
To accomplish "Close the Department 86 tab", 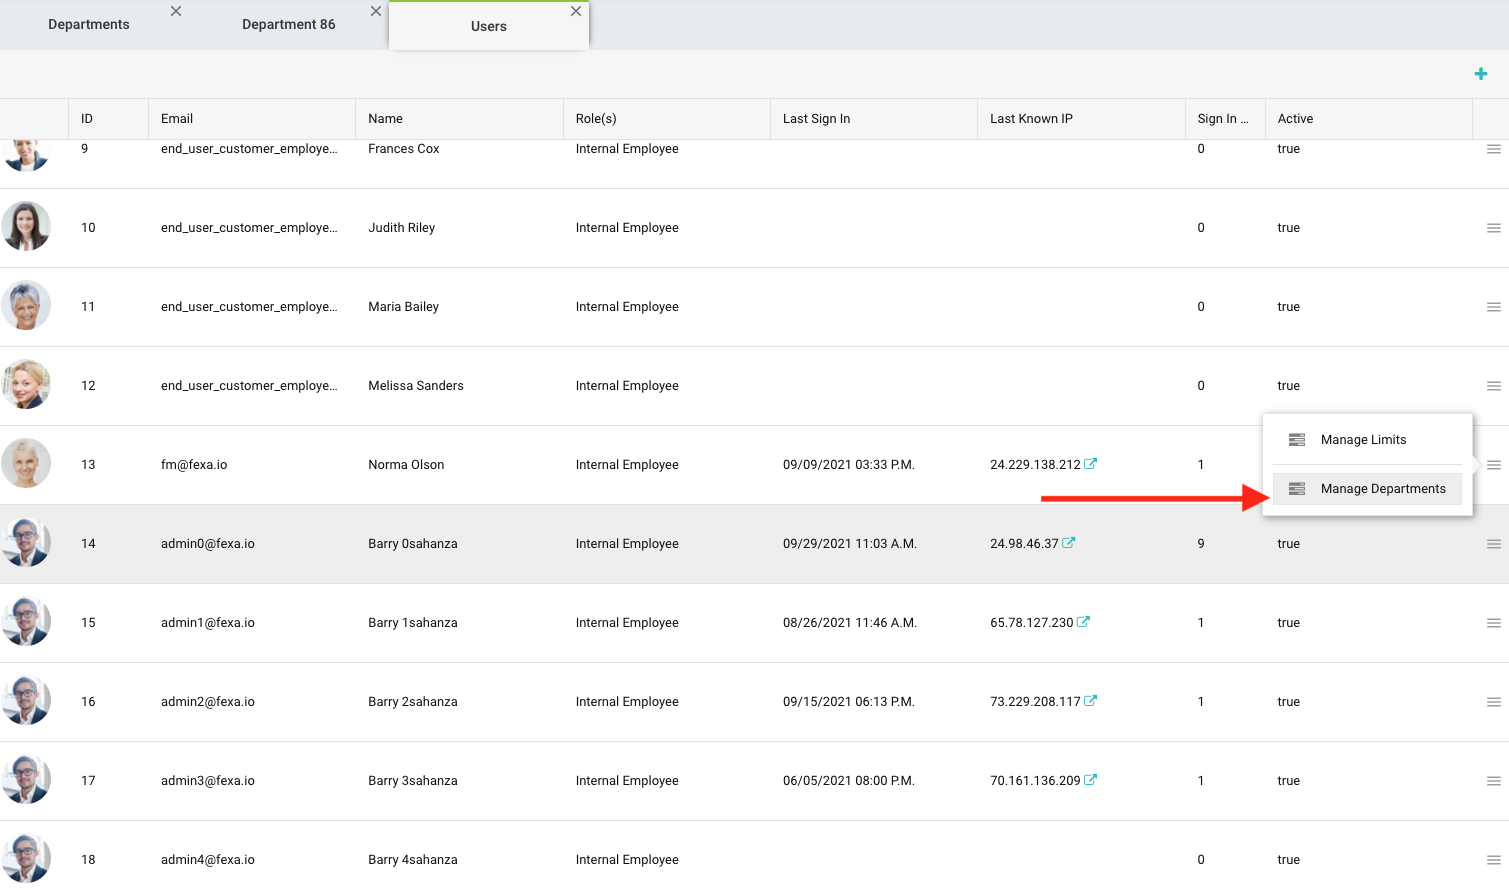I will click(376, 11).
